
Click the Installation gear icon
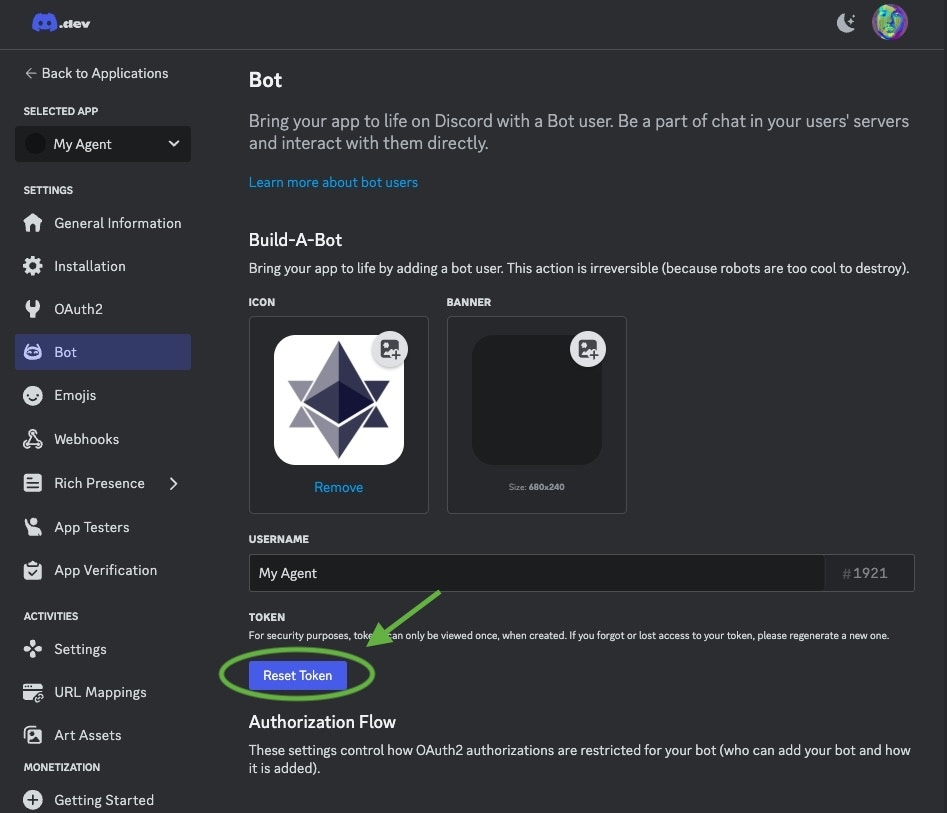tap(33, 266)
